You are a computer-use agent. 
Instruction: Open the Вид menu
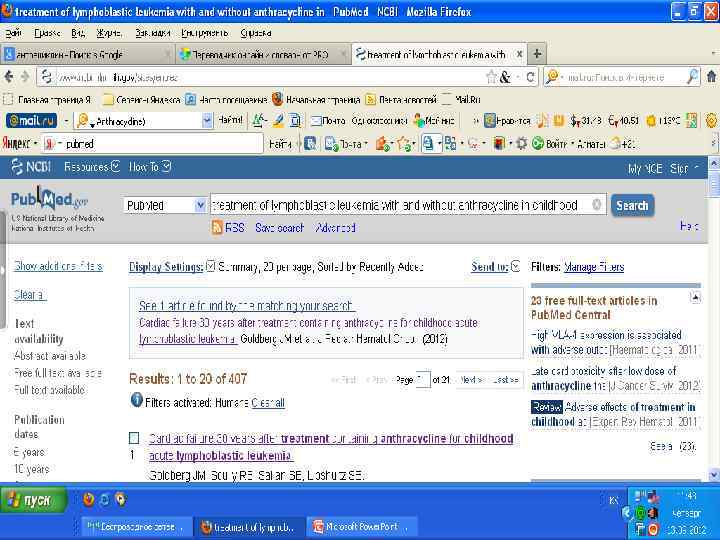(78, 33)
